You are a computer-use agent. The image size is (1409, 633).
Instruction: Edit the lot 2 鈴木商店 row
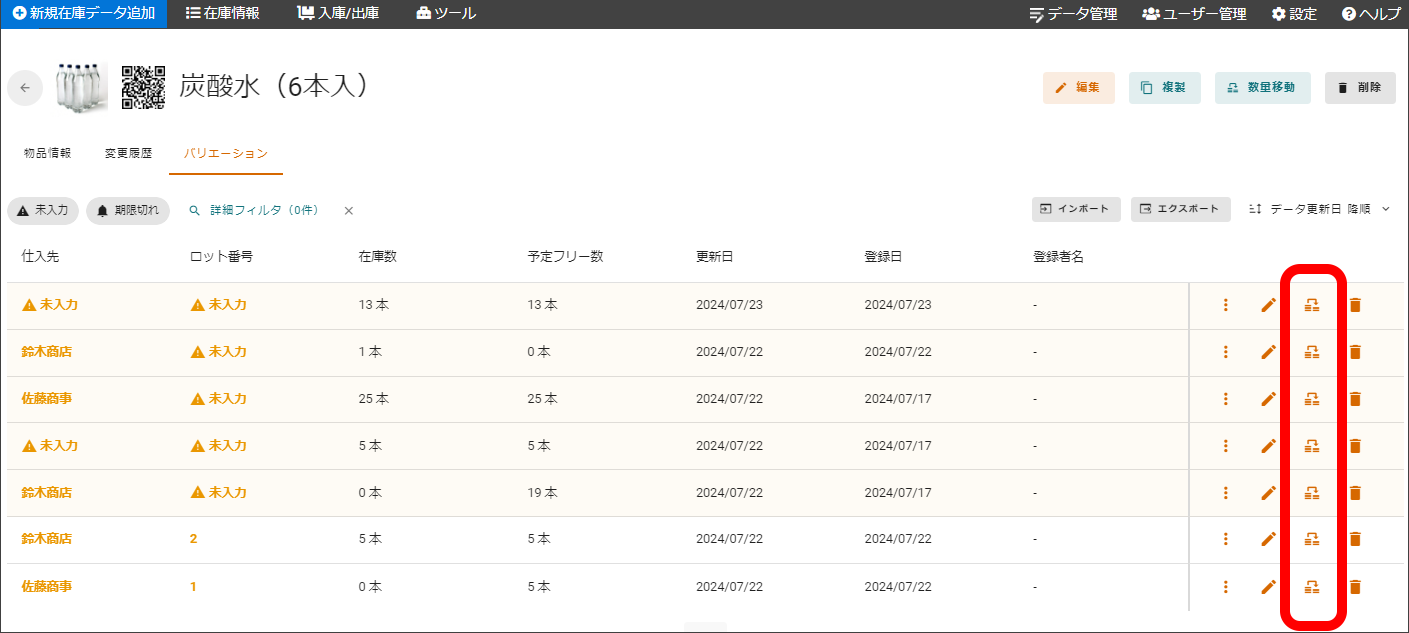[x=1268, y=539]
